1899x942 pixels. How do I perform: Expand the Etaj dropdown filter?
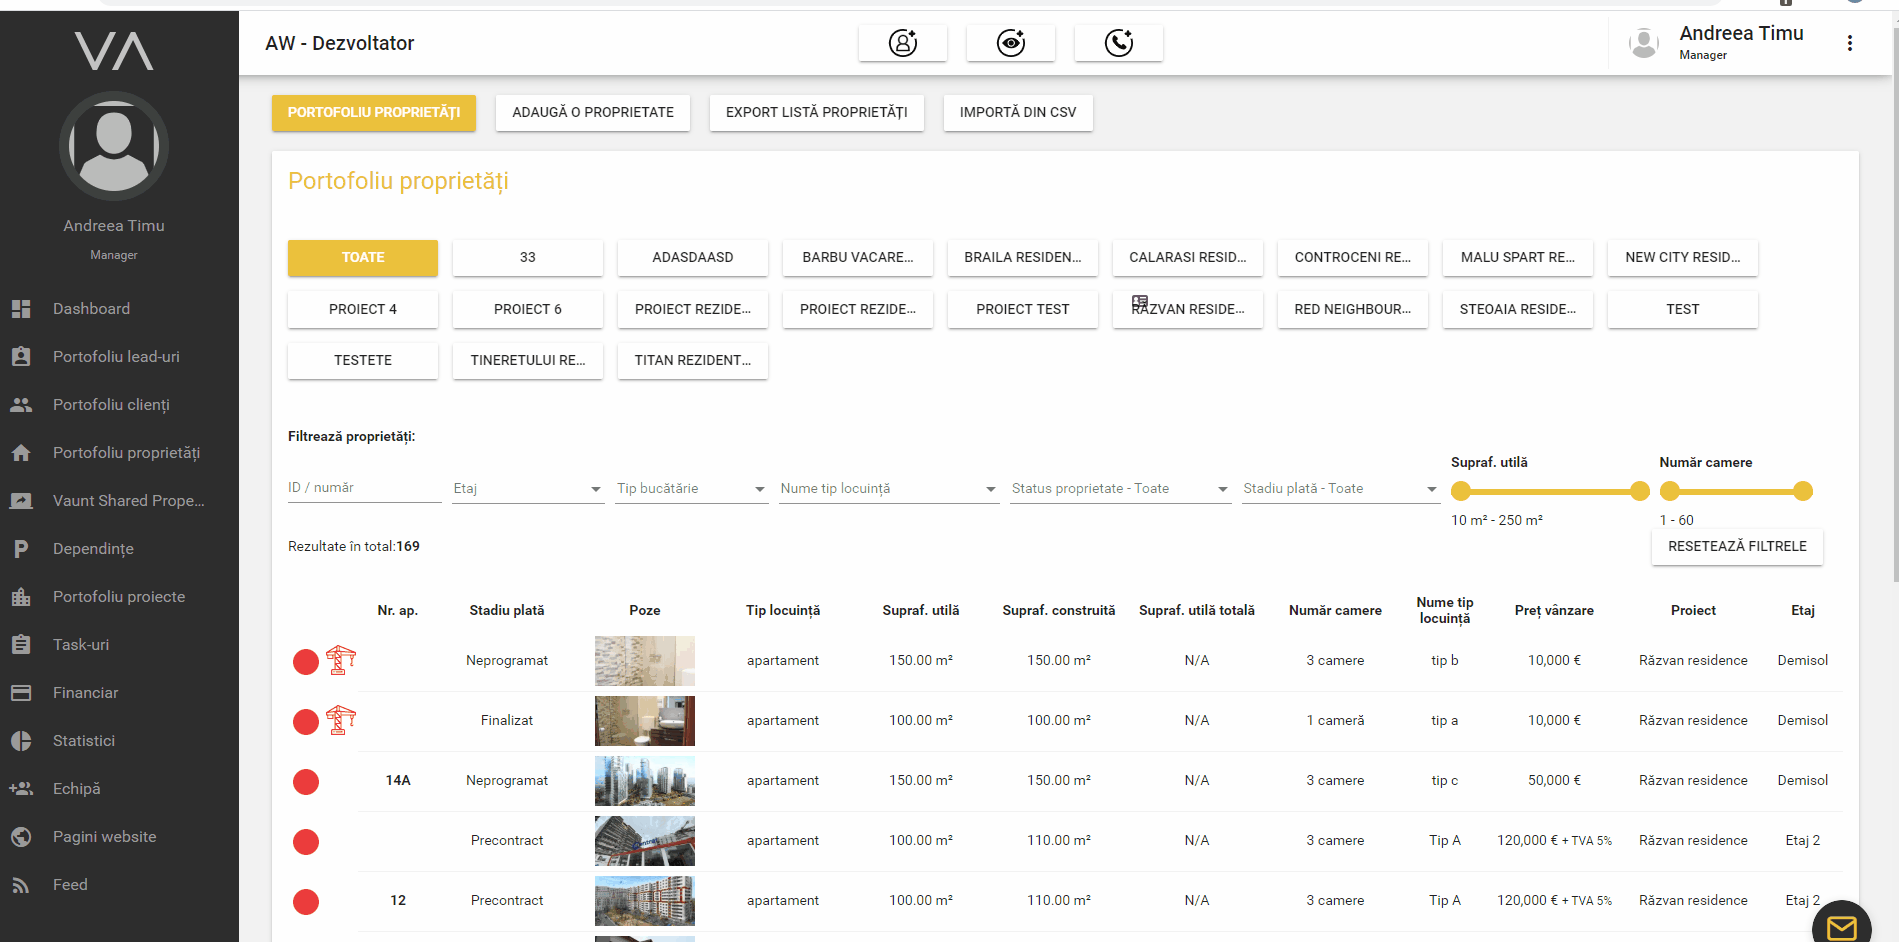point(527,489)
